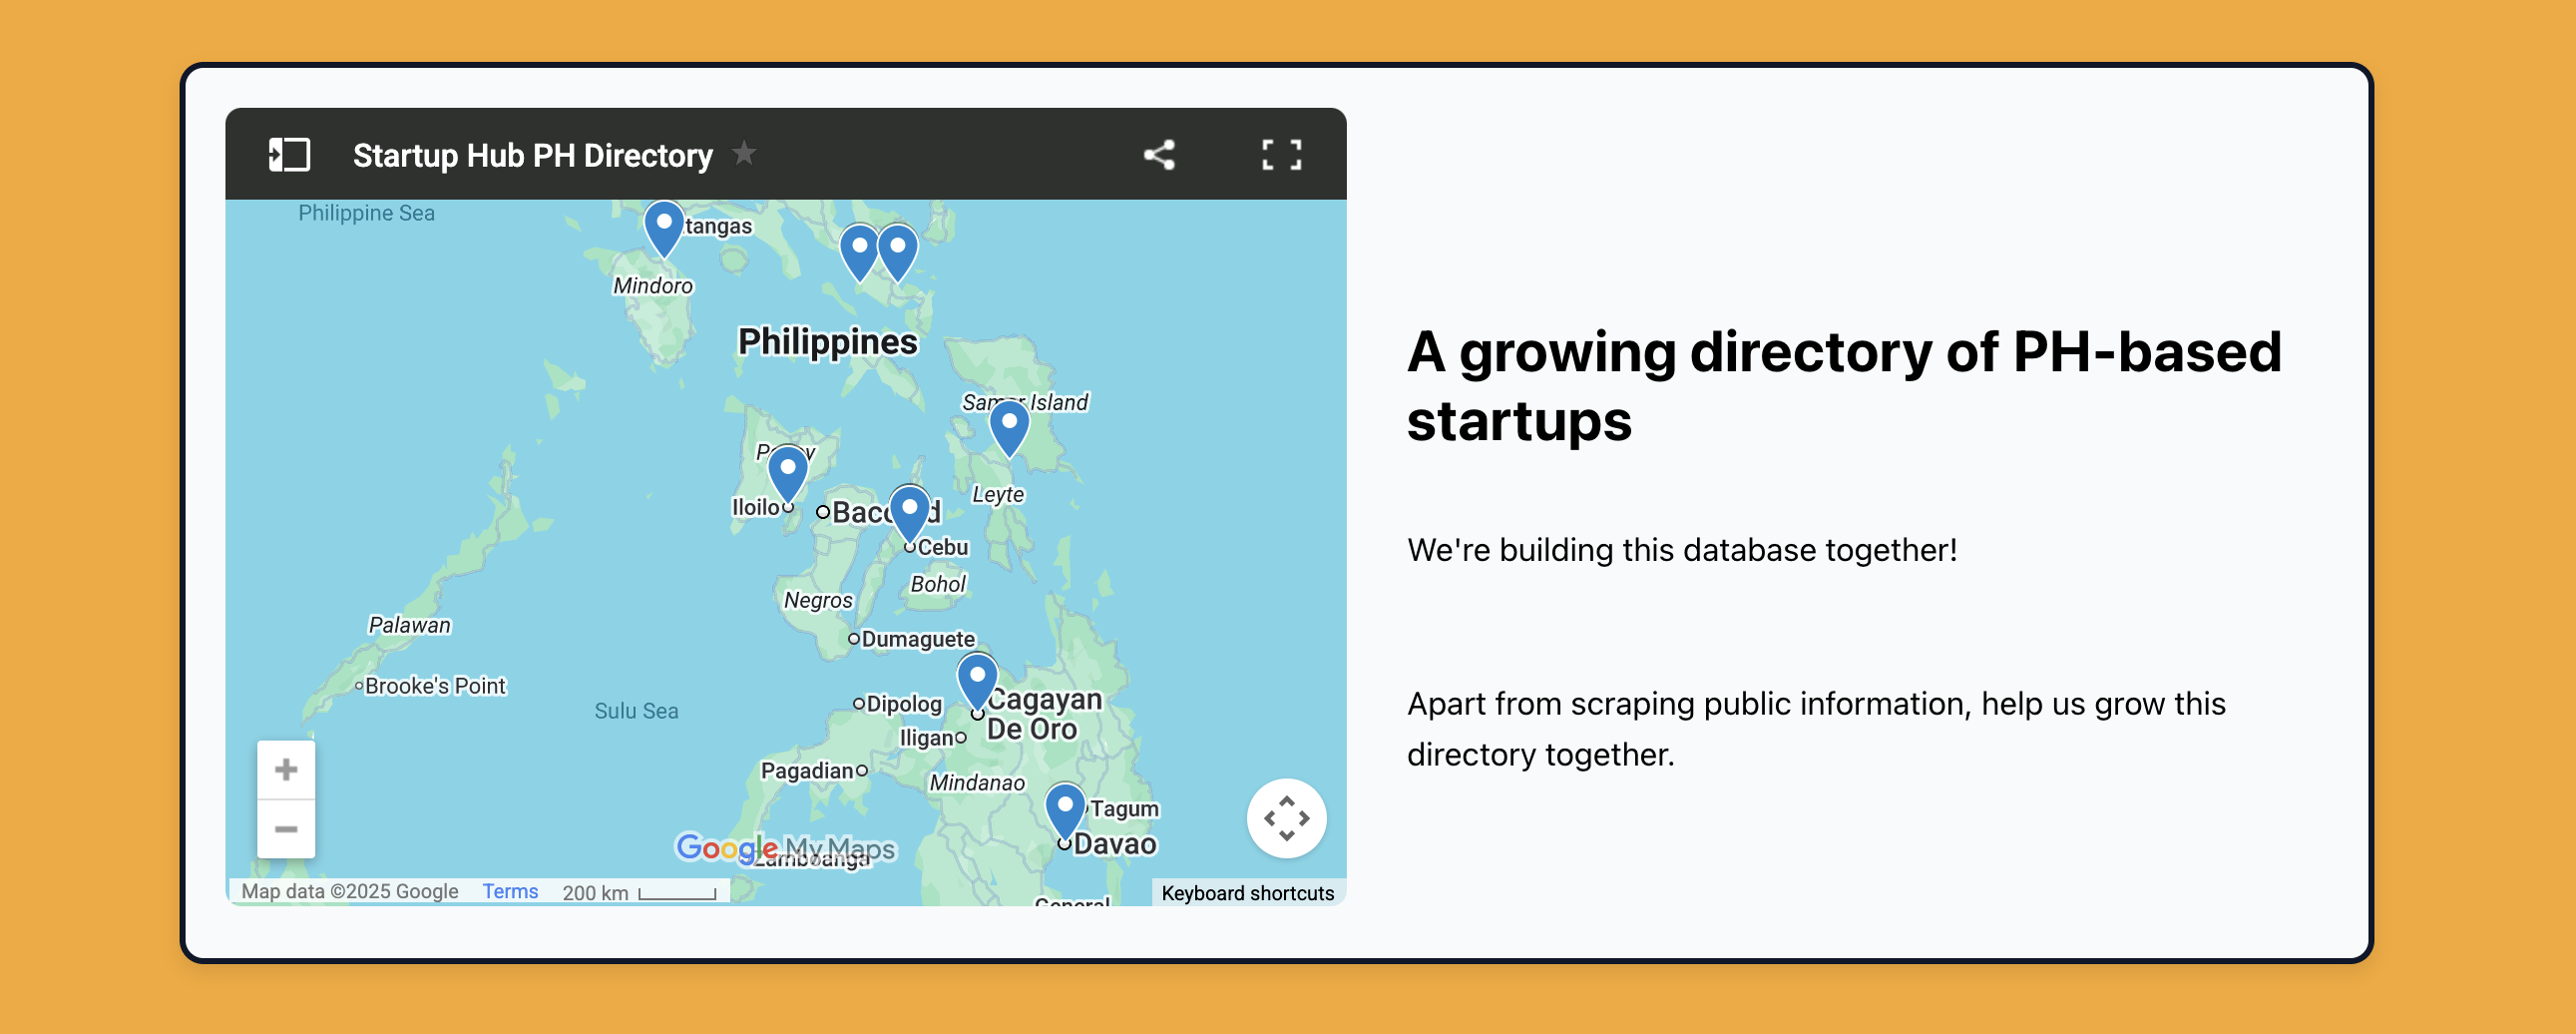Open the map legend sidebar panel
The image size is (2576, 1034).
[289, 155]
